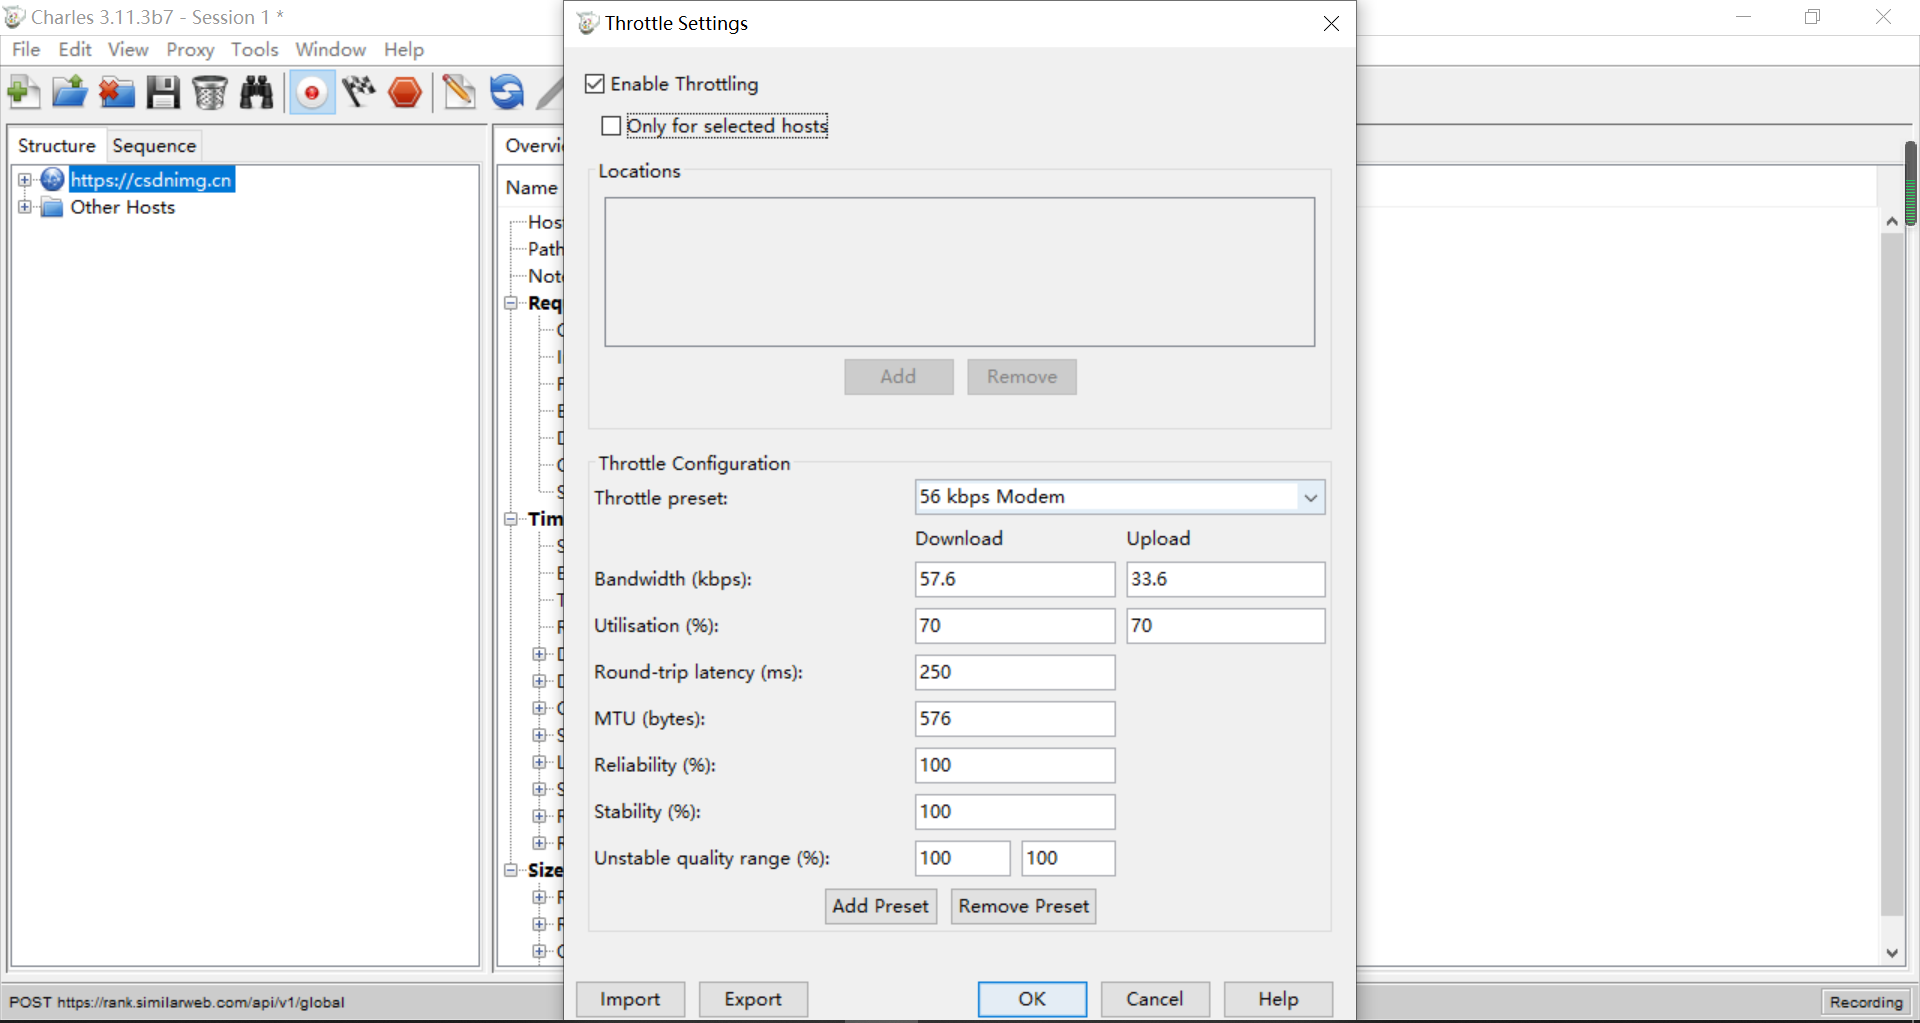Click the Breakpoints red hexagon icon

pyautogui.click(x=405, y=93)
